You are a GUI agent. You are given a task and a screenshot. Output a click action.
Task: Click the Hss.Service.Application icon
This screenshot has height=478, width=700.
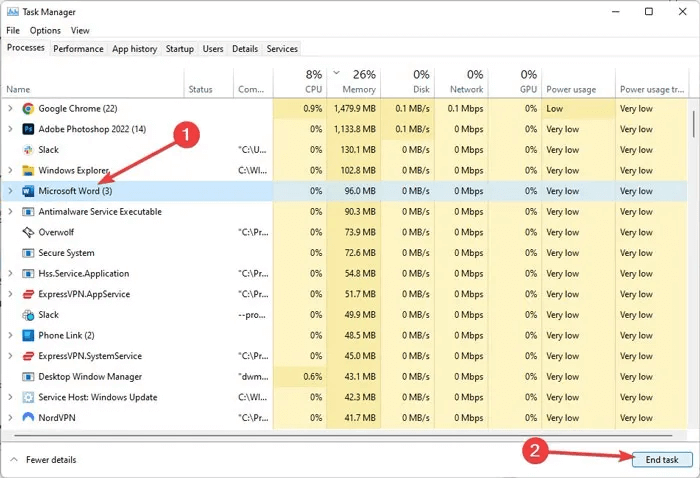pos(28,273)
